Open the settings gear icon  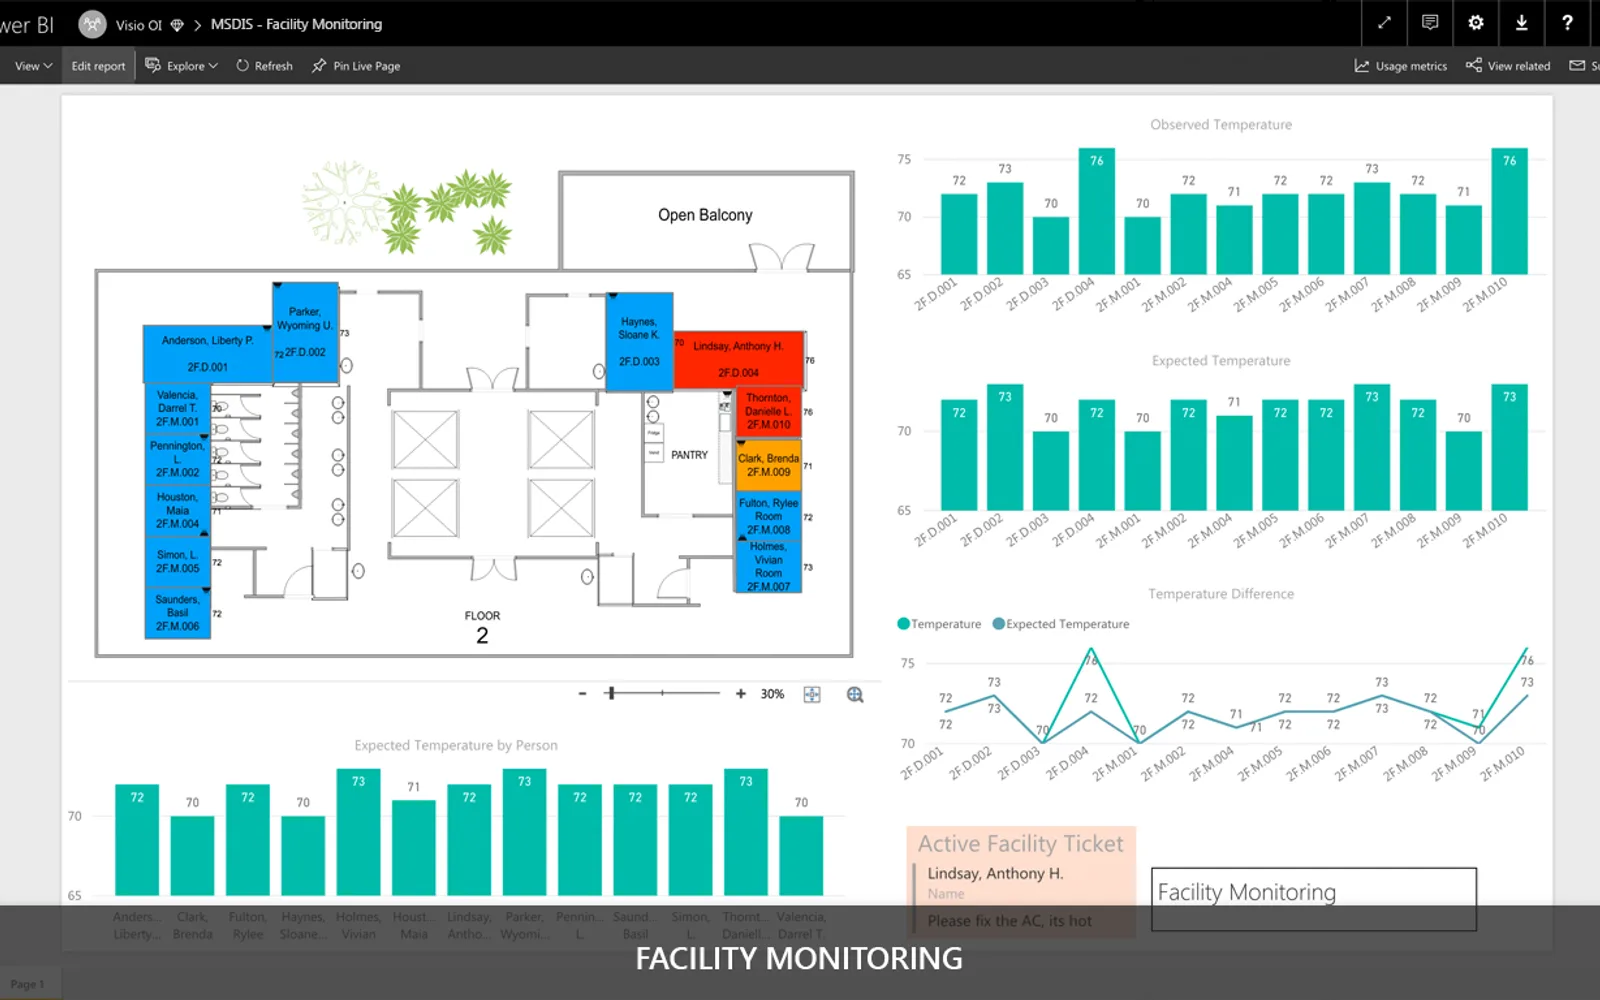pyautogui.click(x=1476, y=23)
